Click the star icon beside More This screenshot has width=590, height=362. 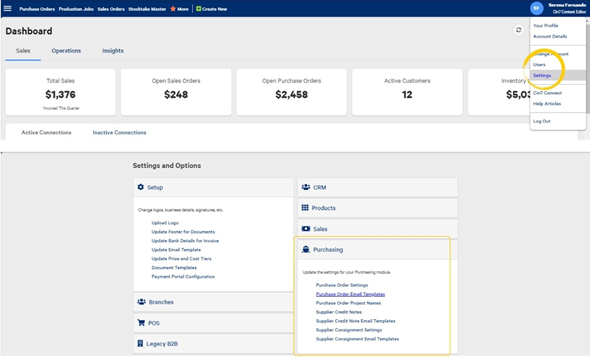point(173,9)
